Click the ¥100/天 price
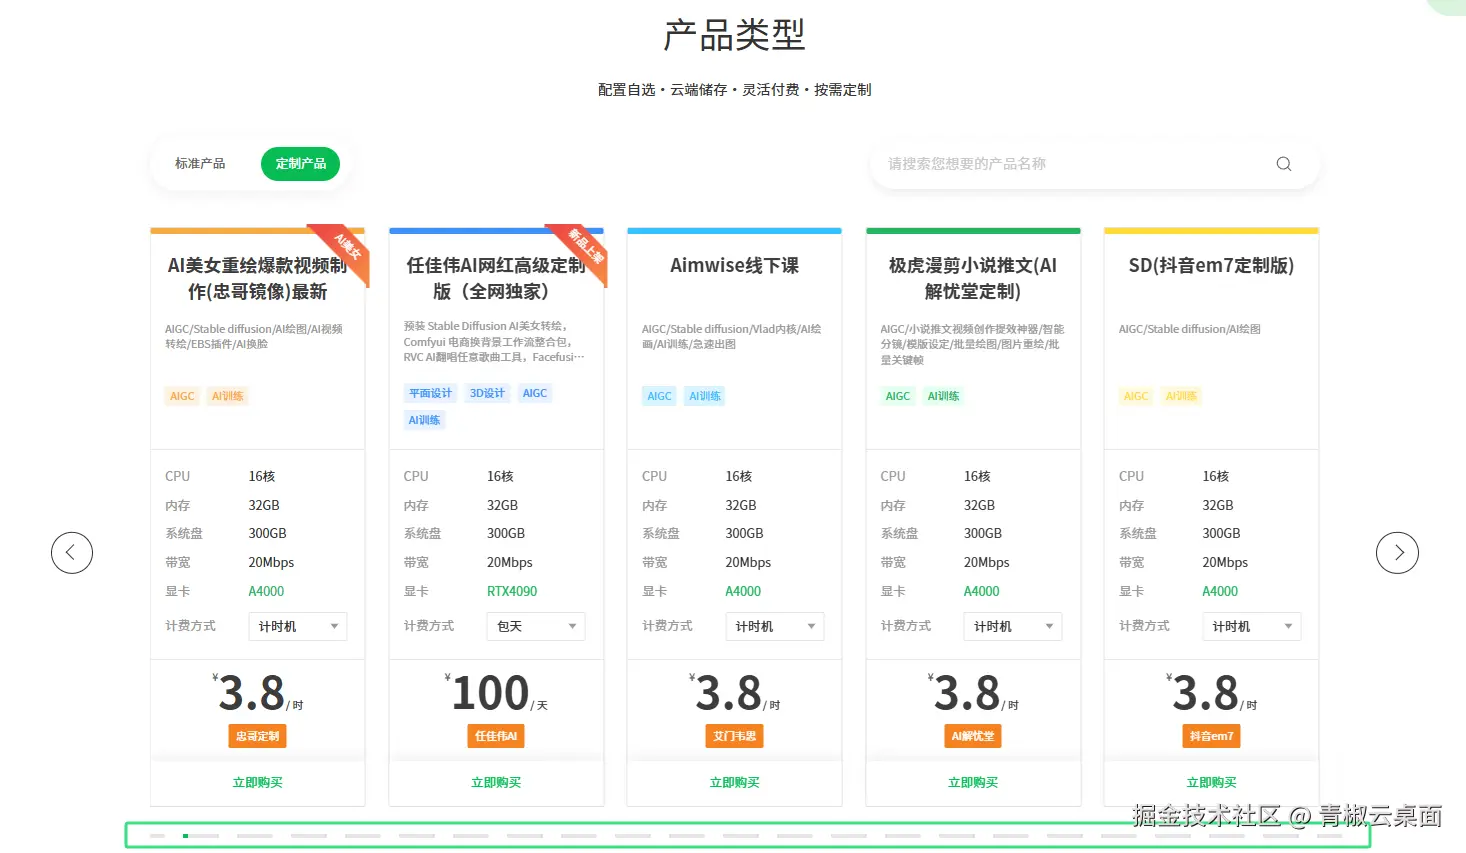The height and width of the screenshot is (853, 1466). pos(497,693)
